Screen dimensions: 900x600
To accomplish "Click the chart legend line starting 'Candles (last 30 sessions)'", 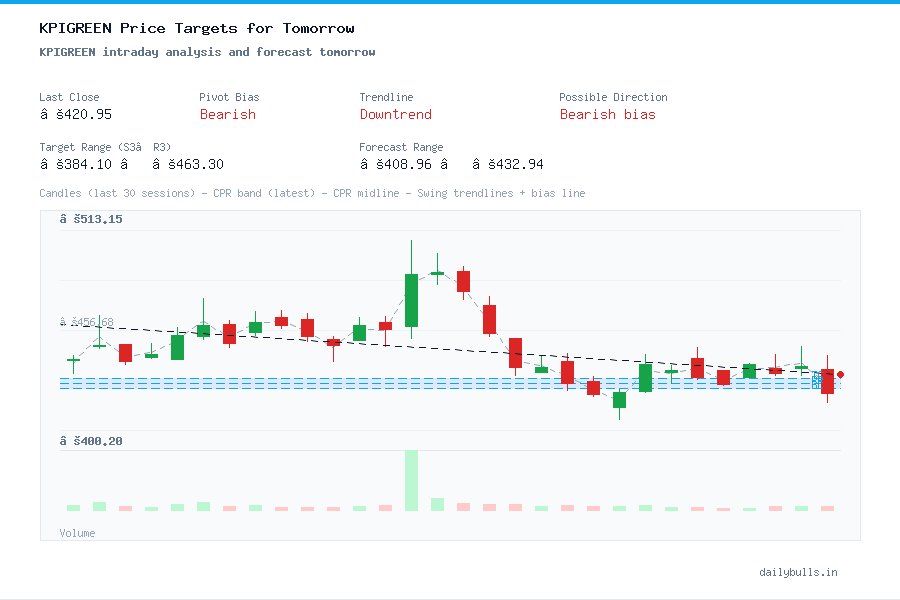I will (312, 193).
